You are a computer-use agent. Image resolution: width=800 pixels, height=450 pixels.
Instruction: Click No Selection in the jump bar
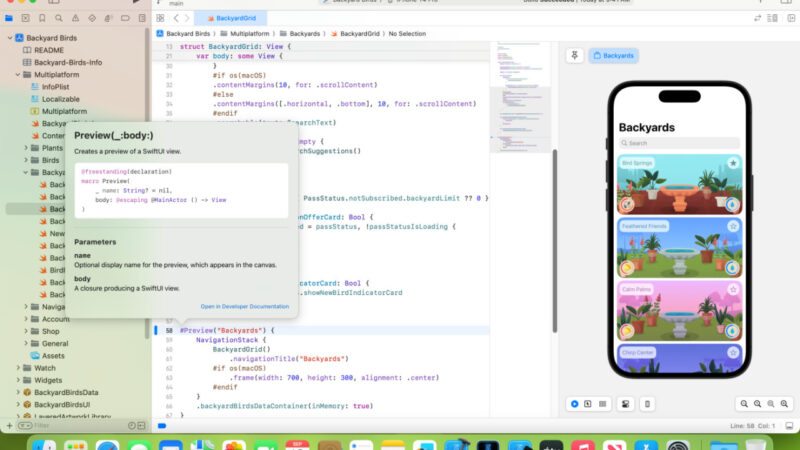pyautogui.click(x=407, y=34)
